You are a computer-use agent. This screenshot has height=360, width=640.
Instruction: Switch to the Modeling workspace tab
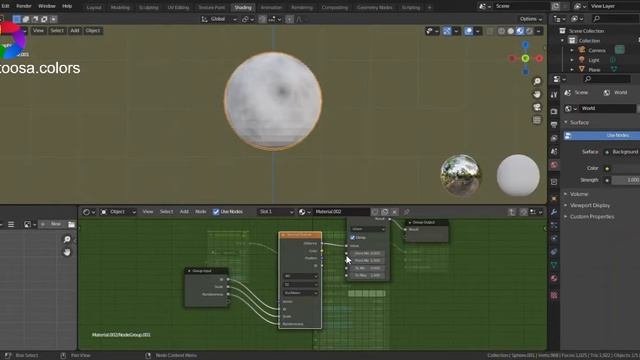coord(120,7)
